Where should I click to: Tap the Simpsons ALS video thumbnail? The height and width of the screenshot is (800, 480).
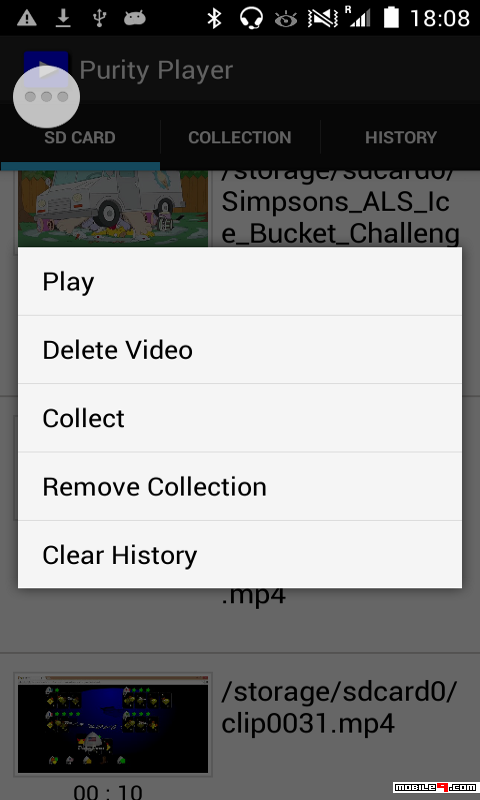[x=113, y=209]
